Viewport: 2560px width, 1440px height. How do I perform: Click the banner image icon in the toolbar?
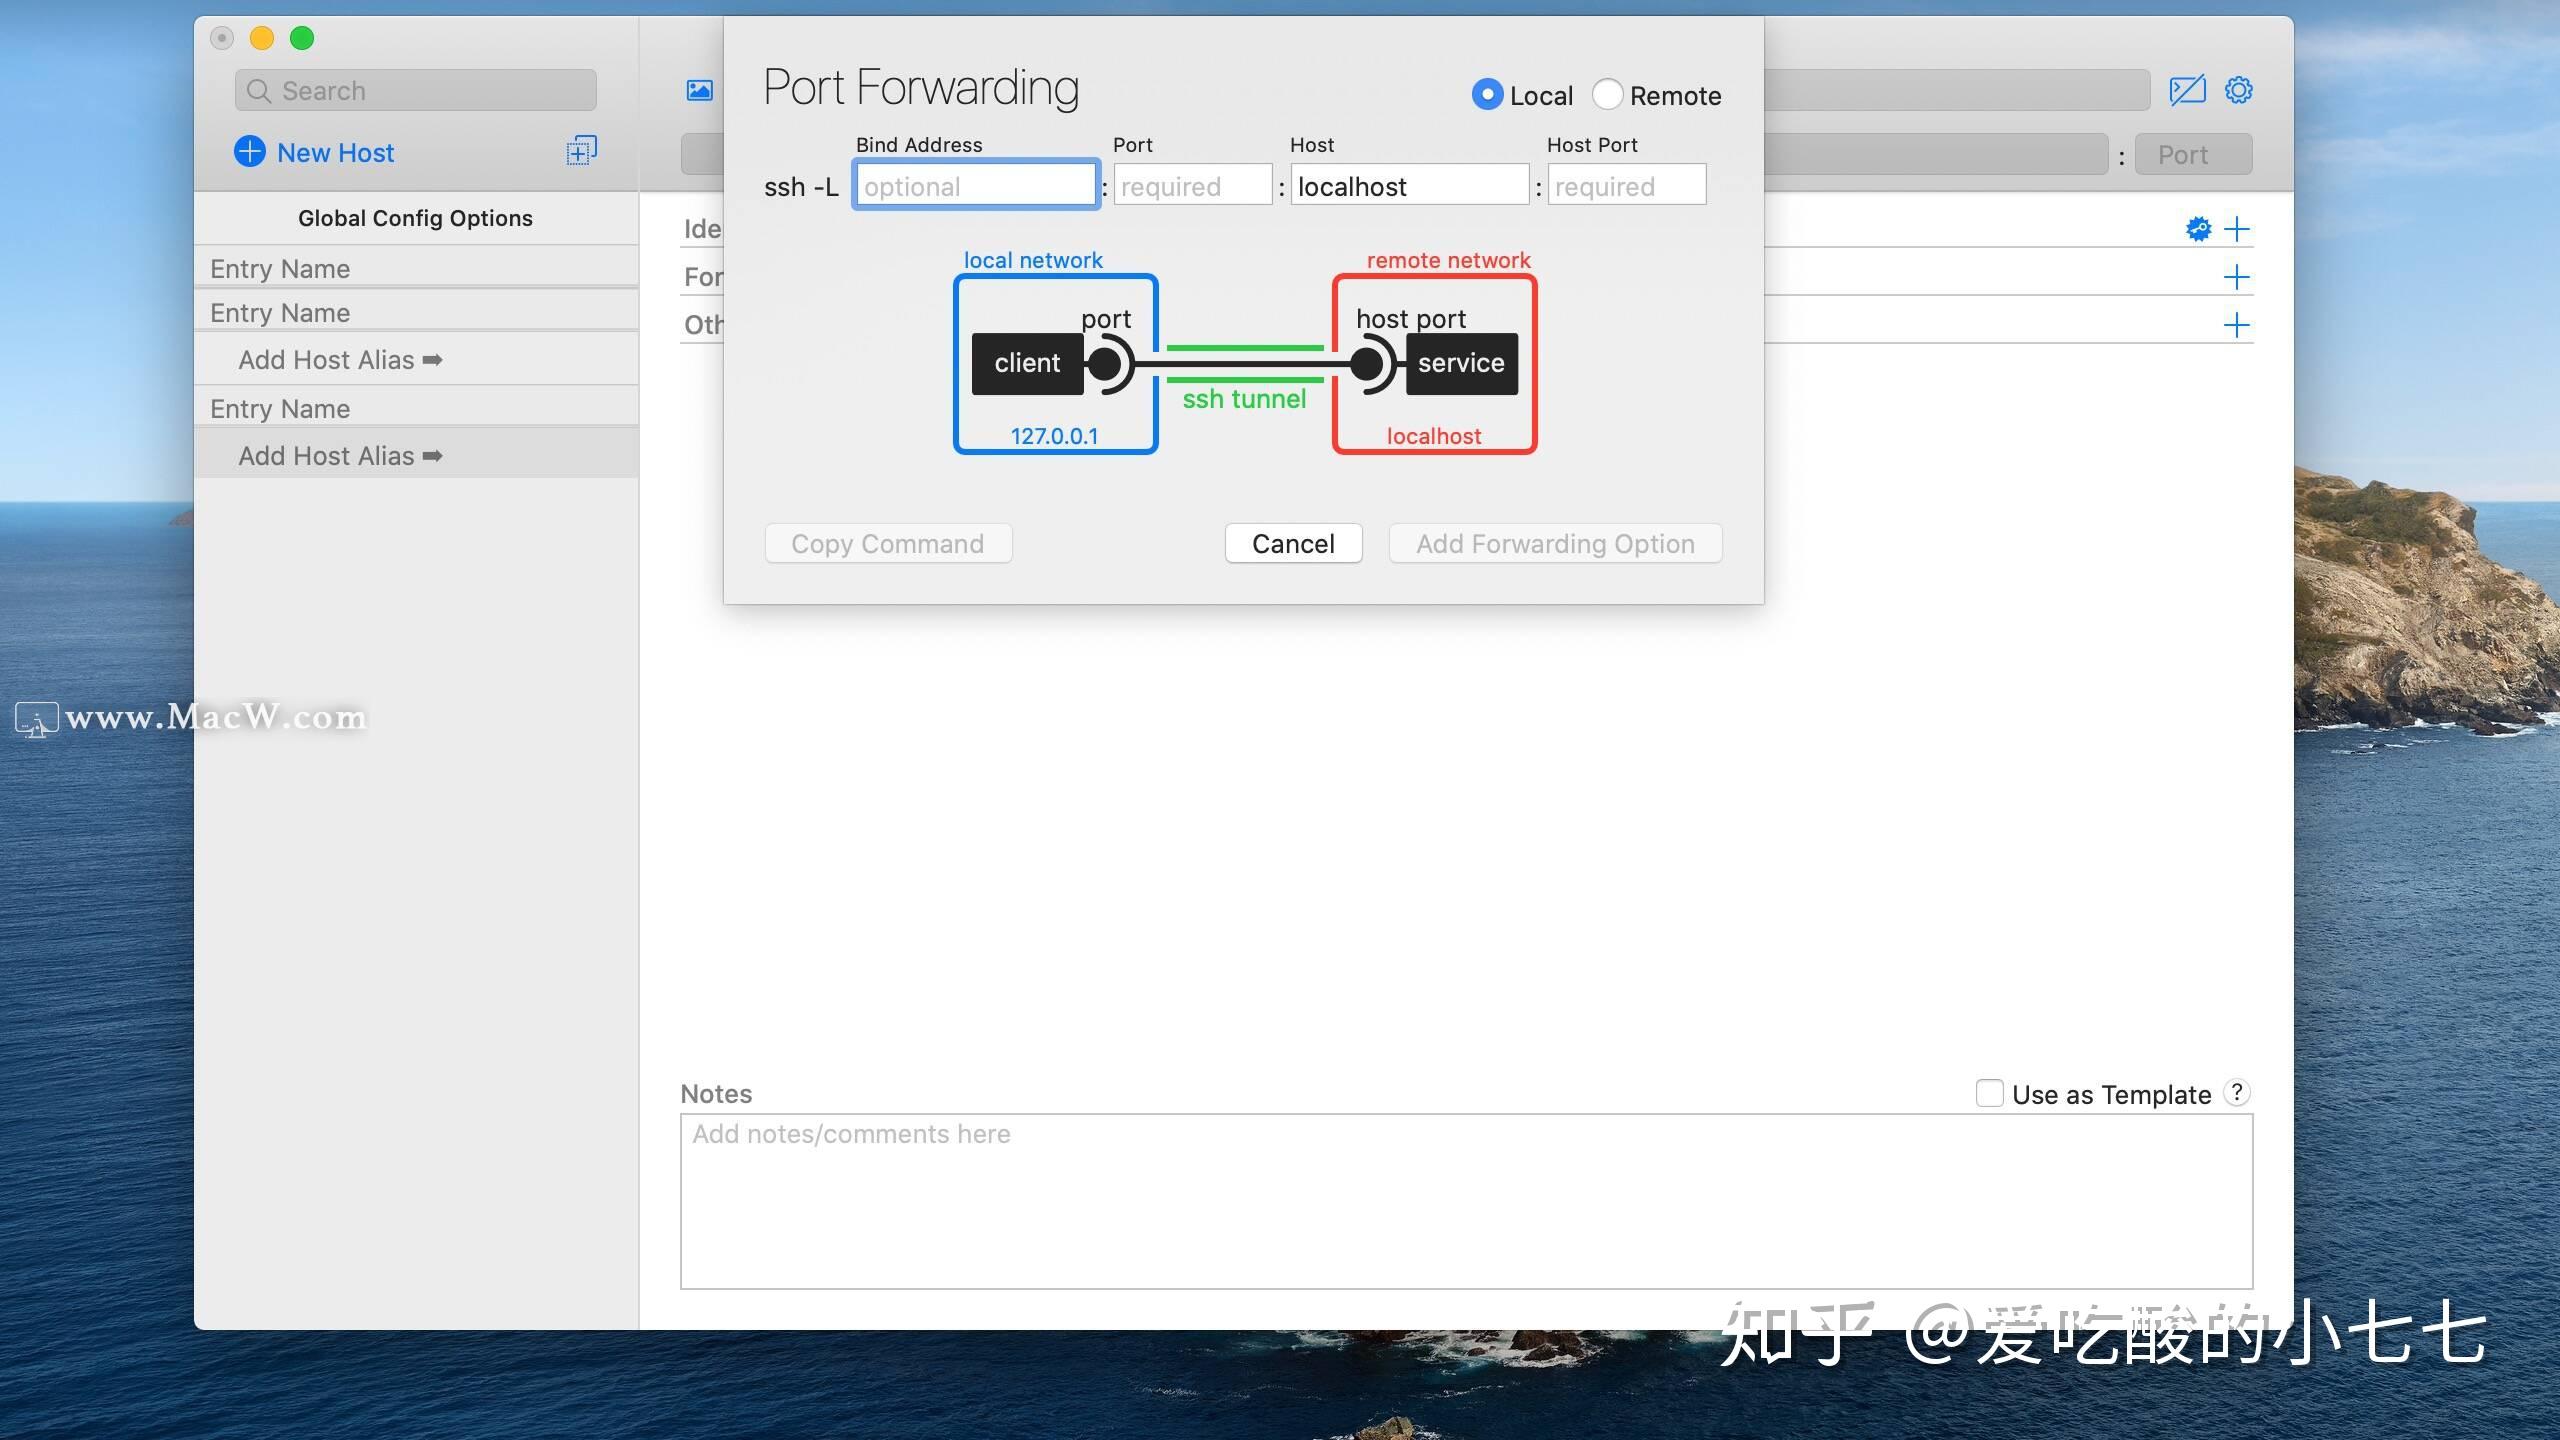[700, 90]
